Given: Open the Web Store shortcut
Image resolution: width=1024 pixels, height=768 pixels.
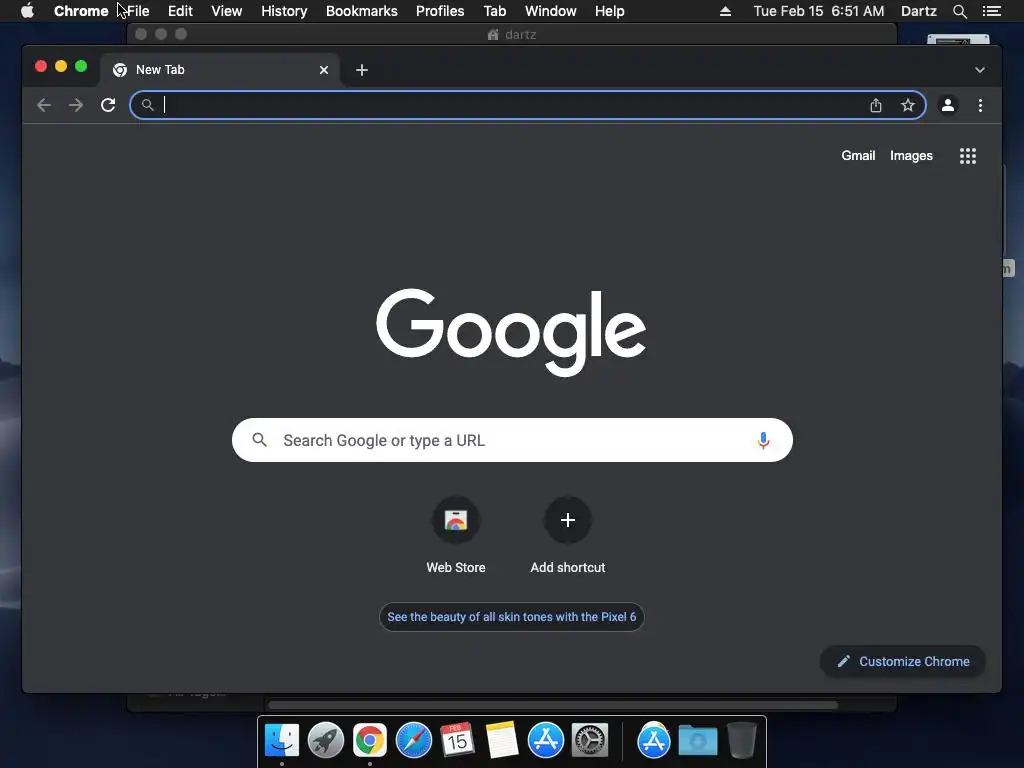Looking at the screenshot, I should [x=456, y=536].
